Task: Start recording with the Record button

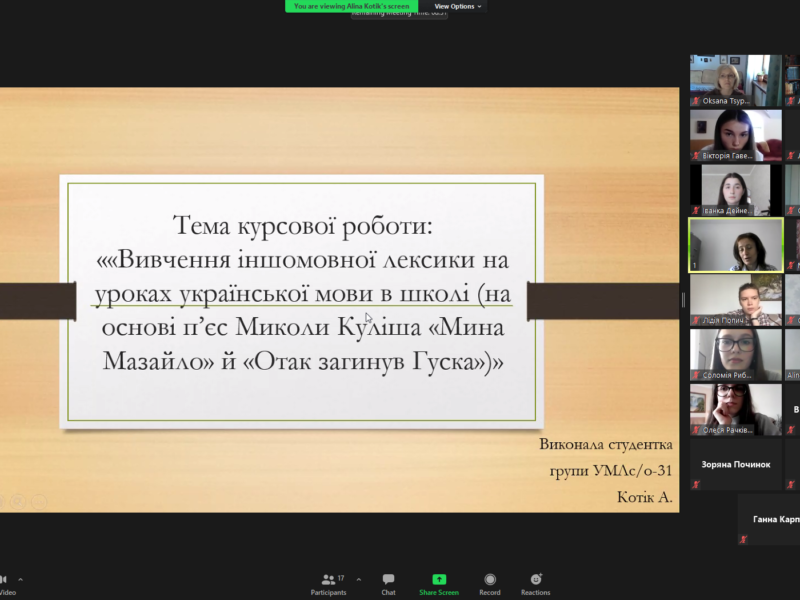Action: click(x=490, y=583)
